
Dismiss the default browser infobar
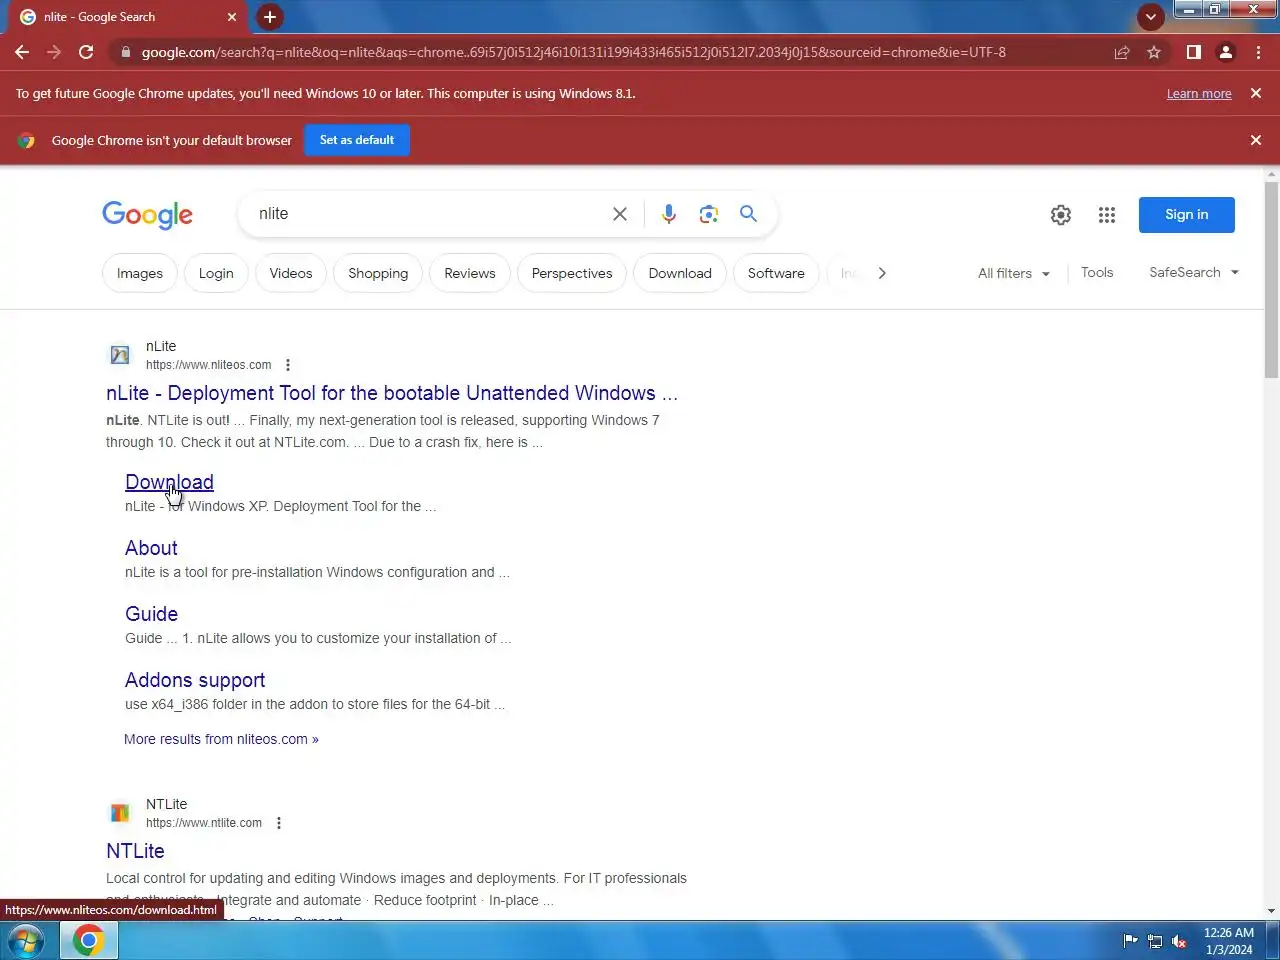[x=1256, y=140]
